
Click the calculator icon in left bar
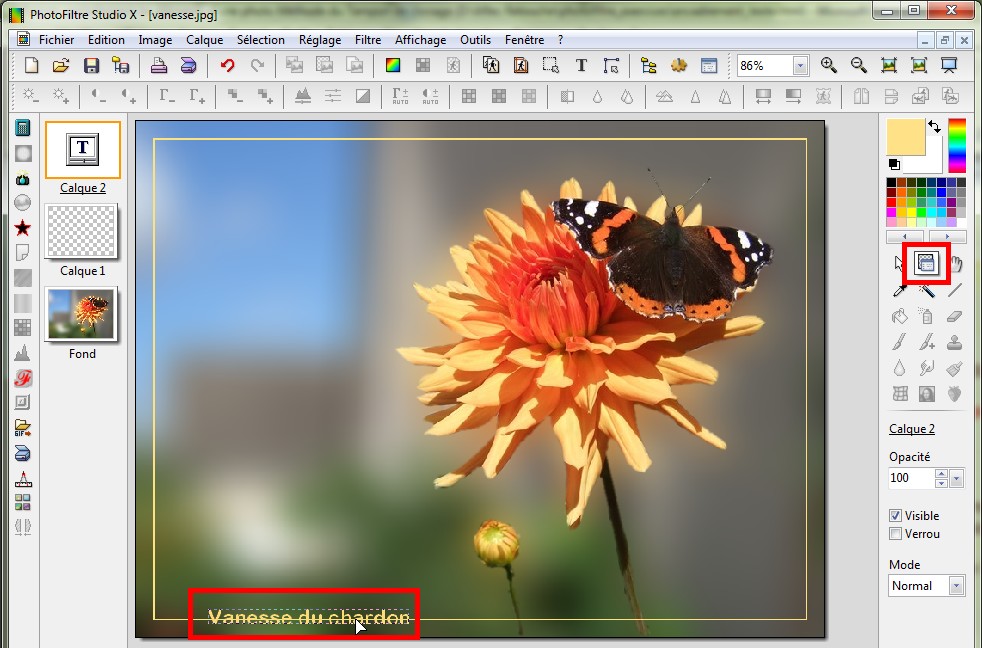[x=23, y=128]
